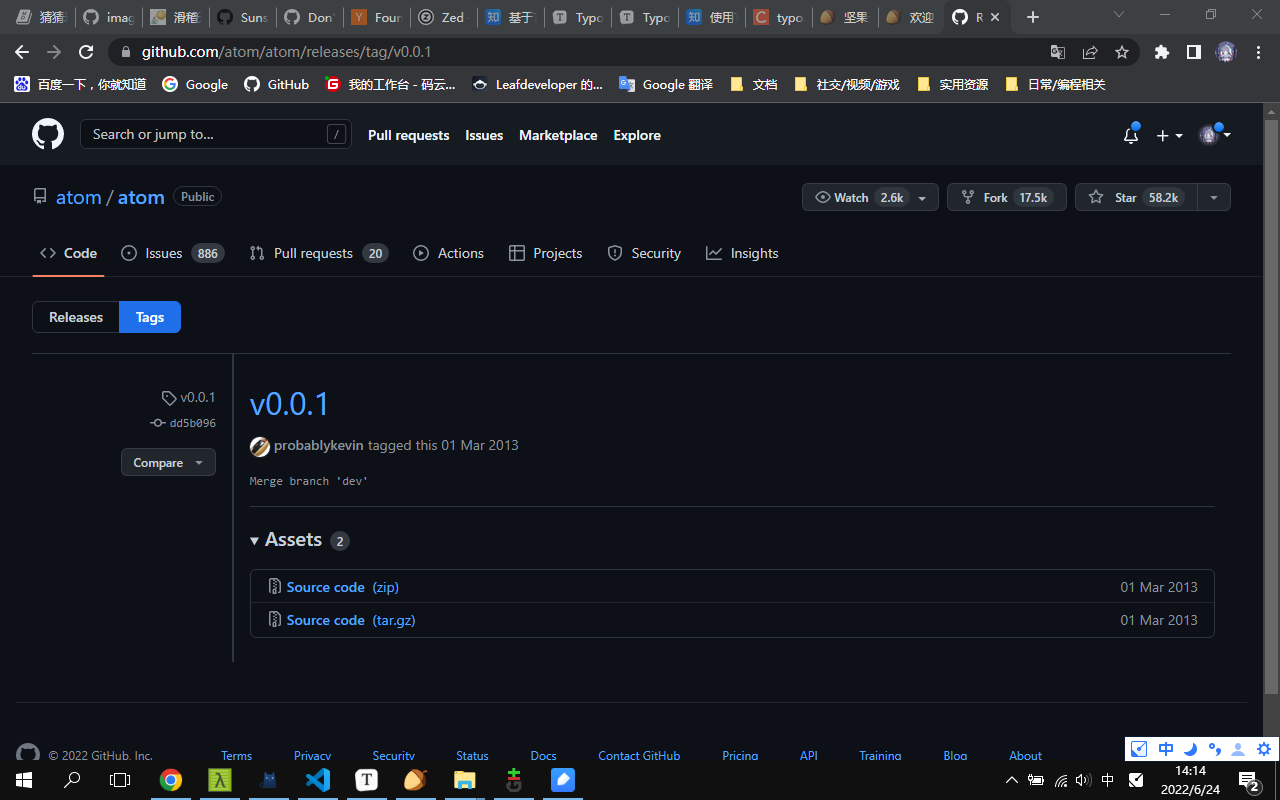Switch to the Actions tab
The image size is (1280, 800).
(449, 253)
